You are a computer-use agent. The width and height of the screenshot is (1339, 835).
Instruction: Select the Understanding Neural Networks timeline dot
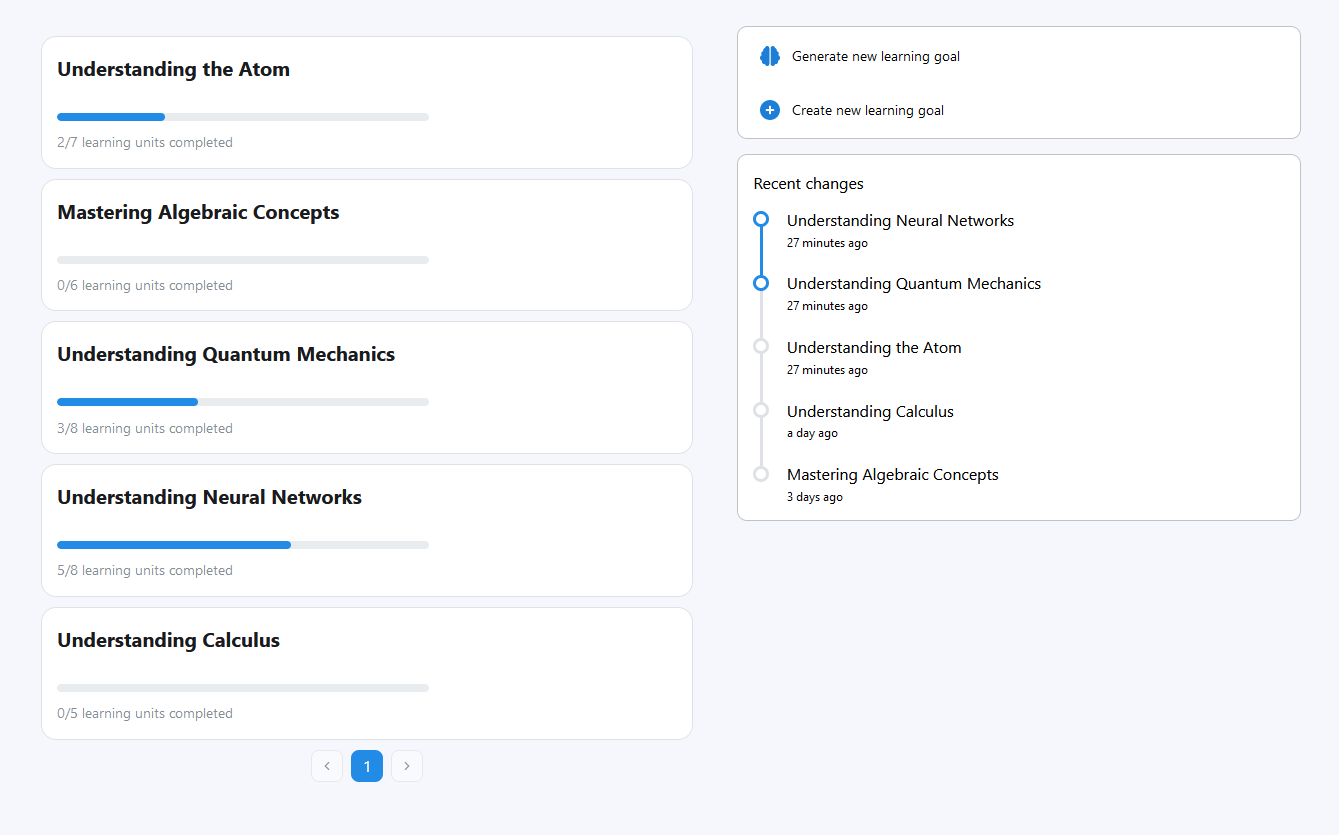coord(761,219)
